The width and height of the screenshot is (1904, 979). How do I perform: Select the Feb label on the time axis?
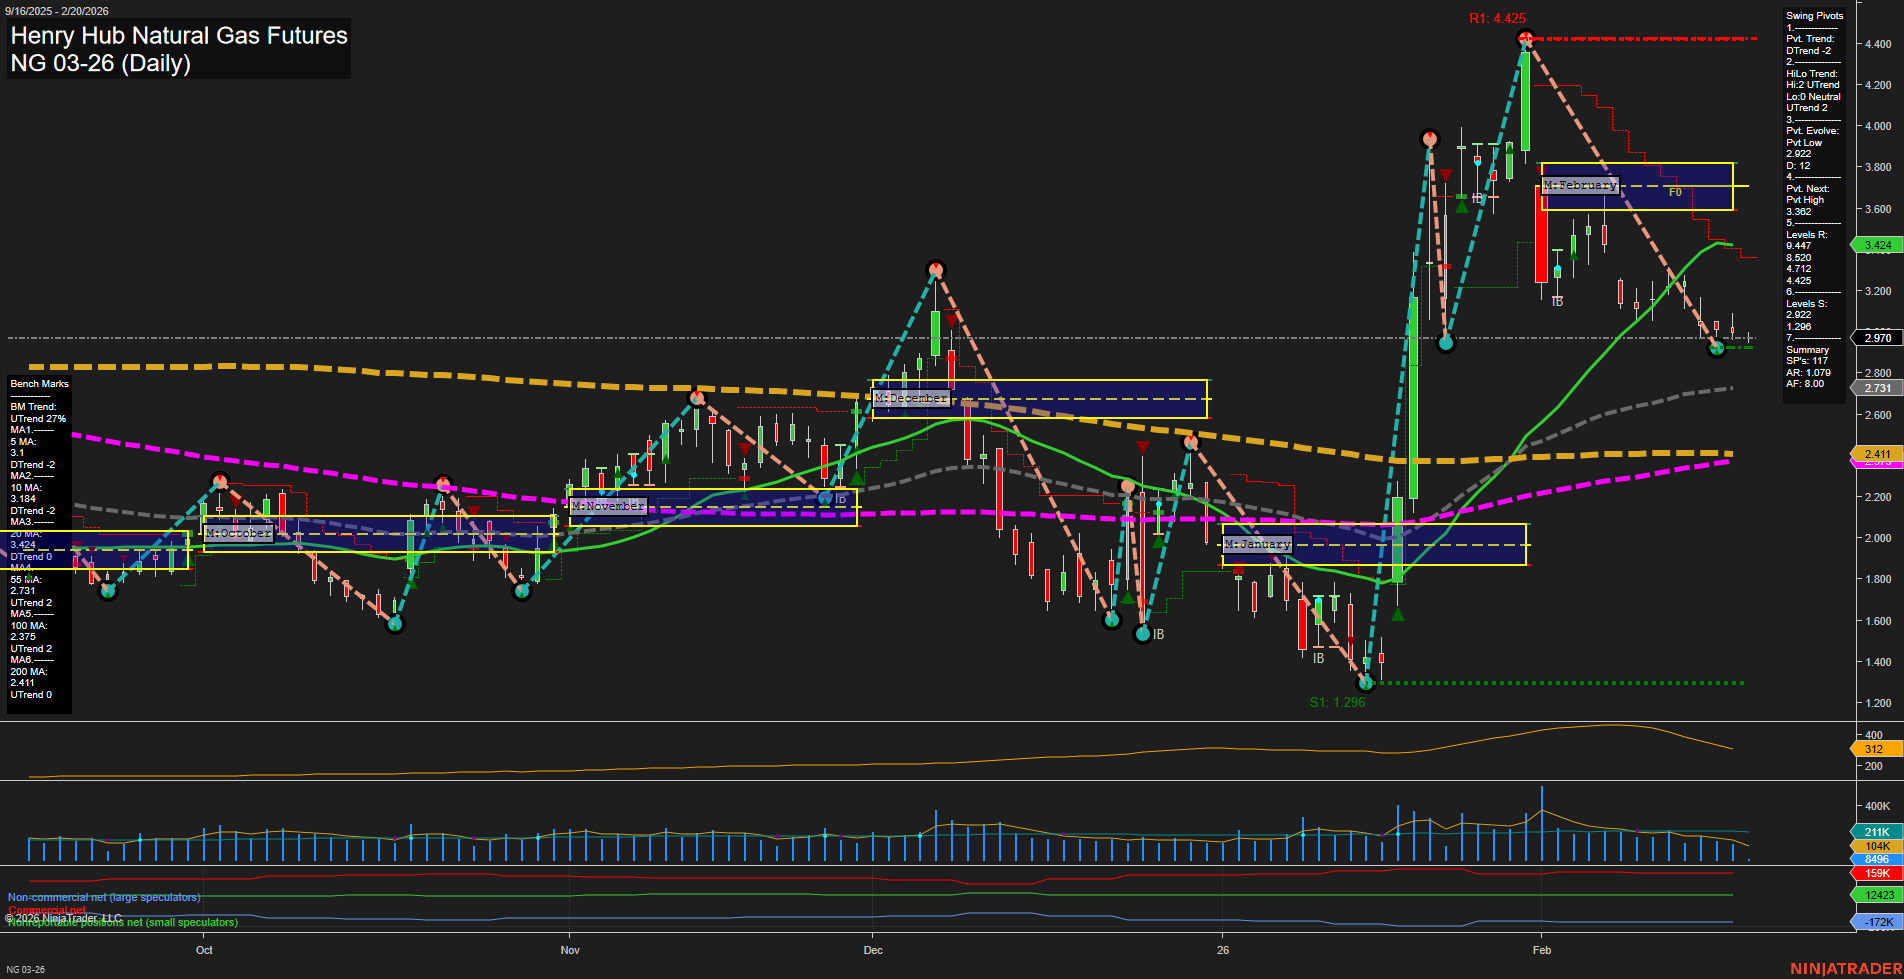[1543, 950]
